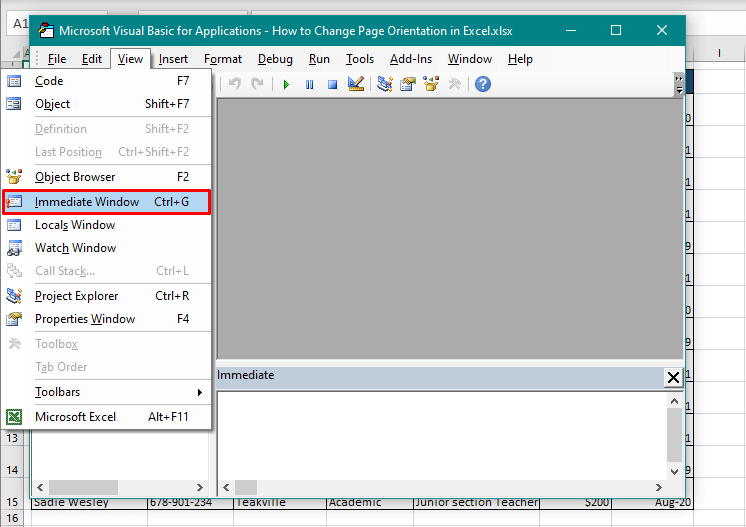Open the Window menu
Screen dimensions: 746x527
[470, 59]
